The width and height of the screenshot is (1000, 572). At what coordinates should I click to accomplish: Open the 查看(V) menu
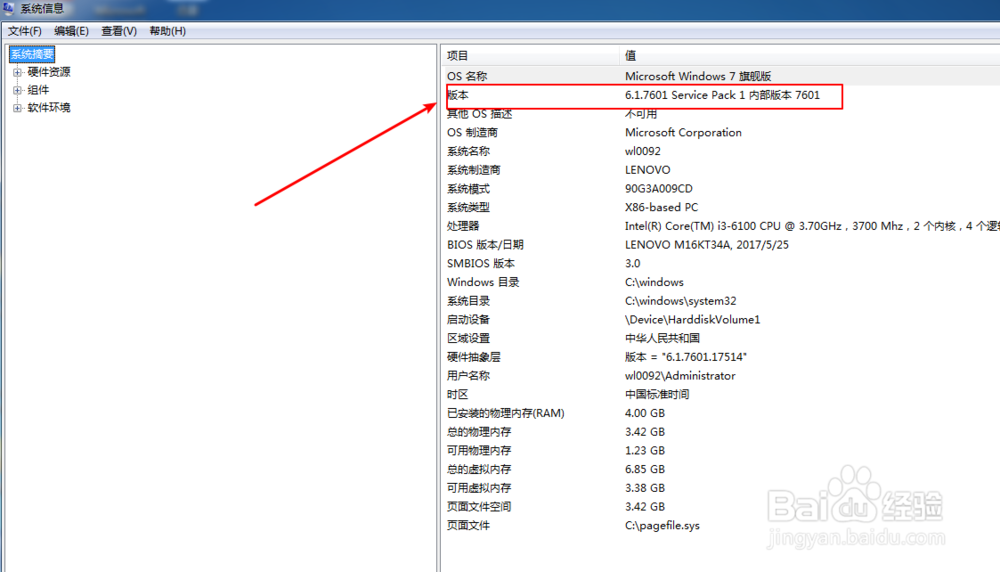click(119, 31)
